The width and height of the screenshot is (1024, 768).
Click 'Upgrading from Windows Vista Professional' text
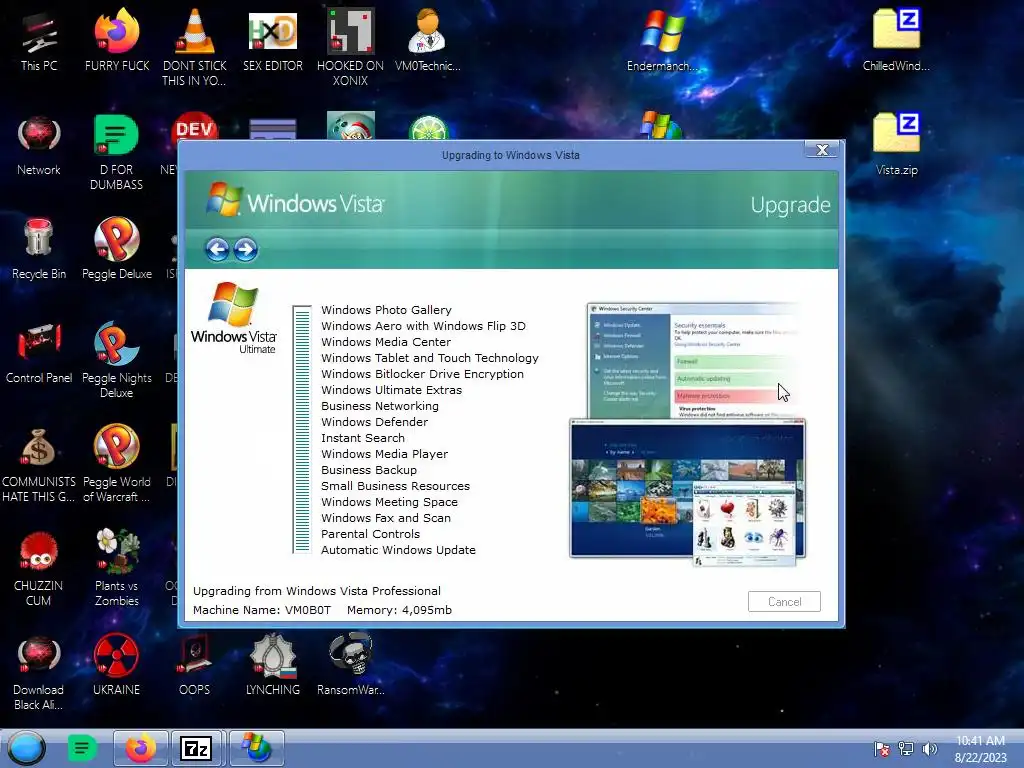(317, 591)
